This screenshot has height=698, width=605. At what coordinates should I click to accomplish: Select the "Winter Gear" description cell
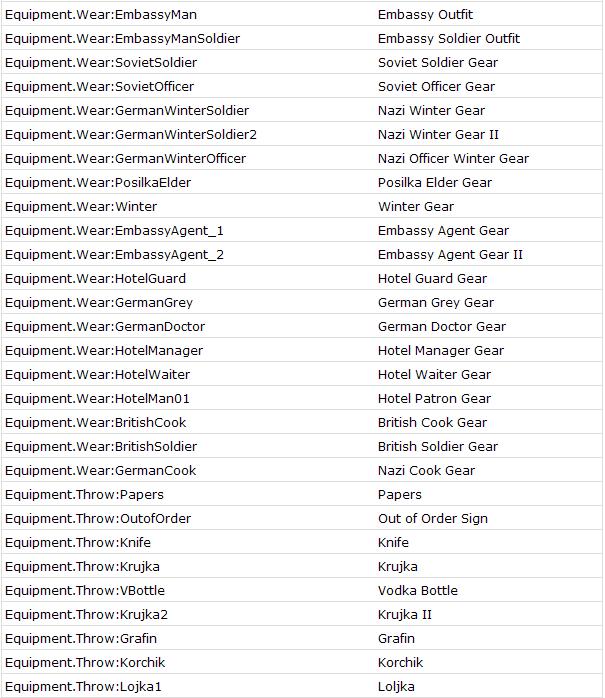[x=416, y=207]
